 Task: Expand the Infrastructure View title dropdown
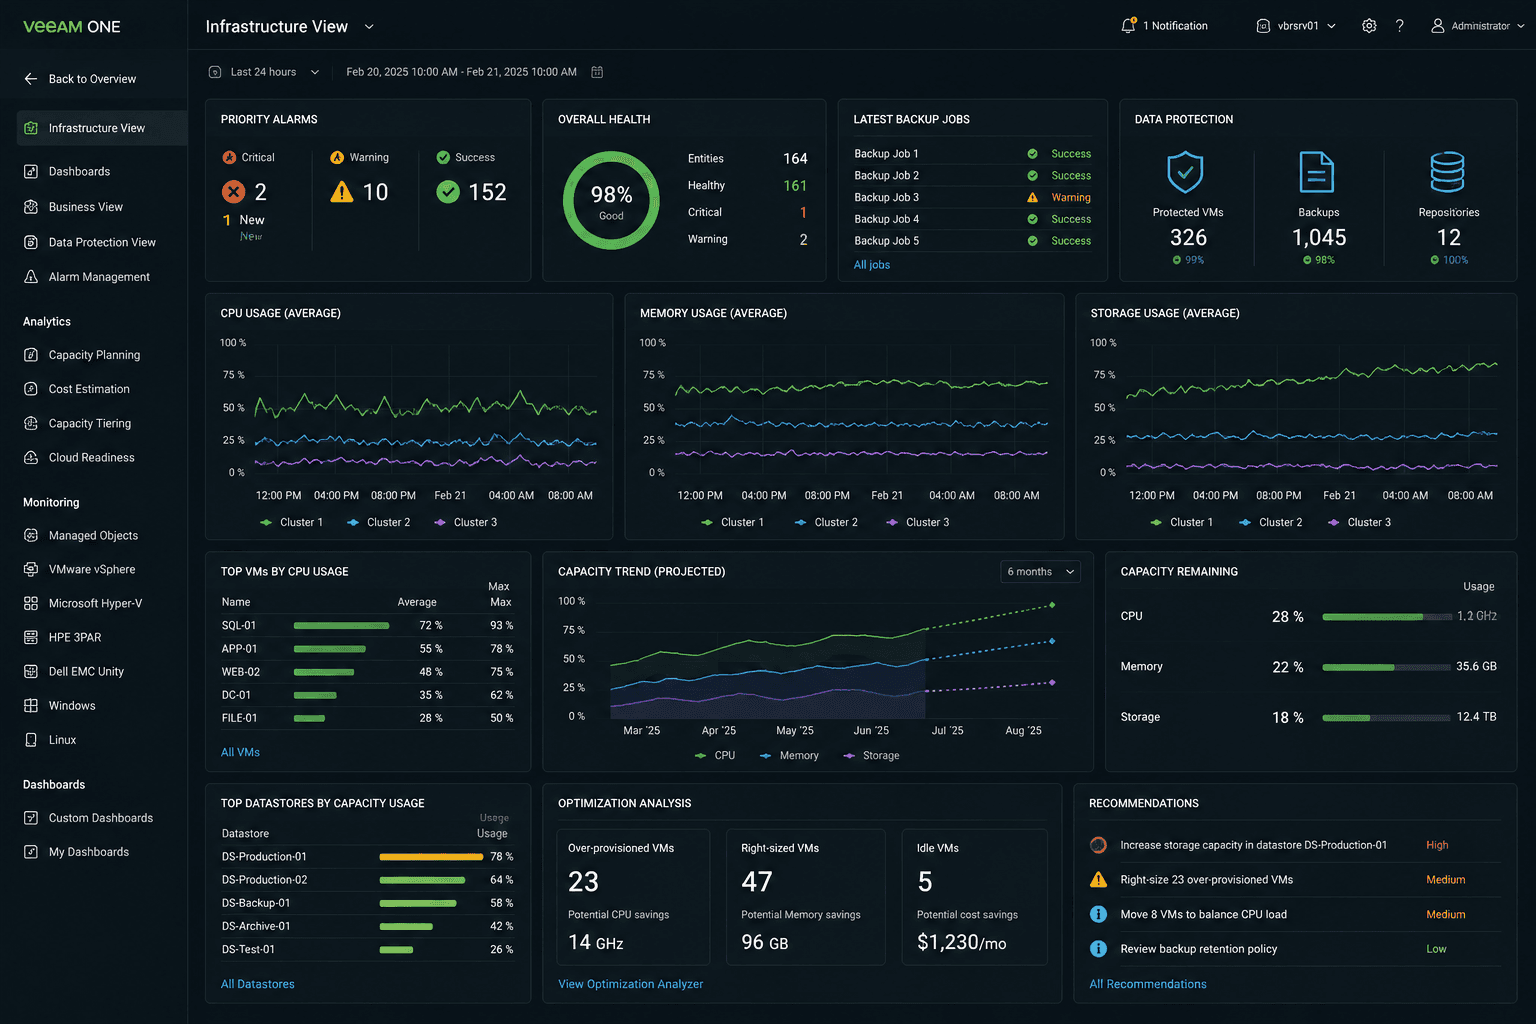[369, 27]
